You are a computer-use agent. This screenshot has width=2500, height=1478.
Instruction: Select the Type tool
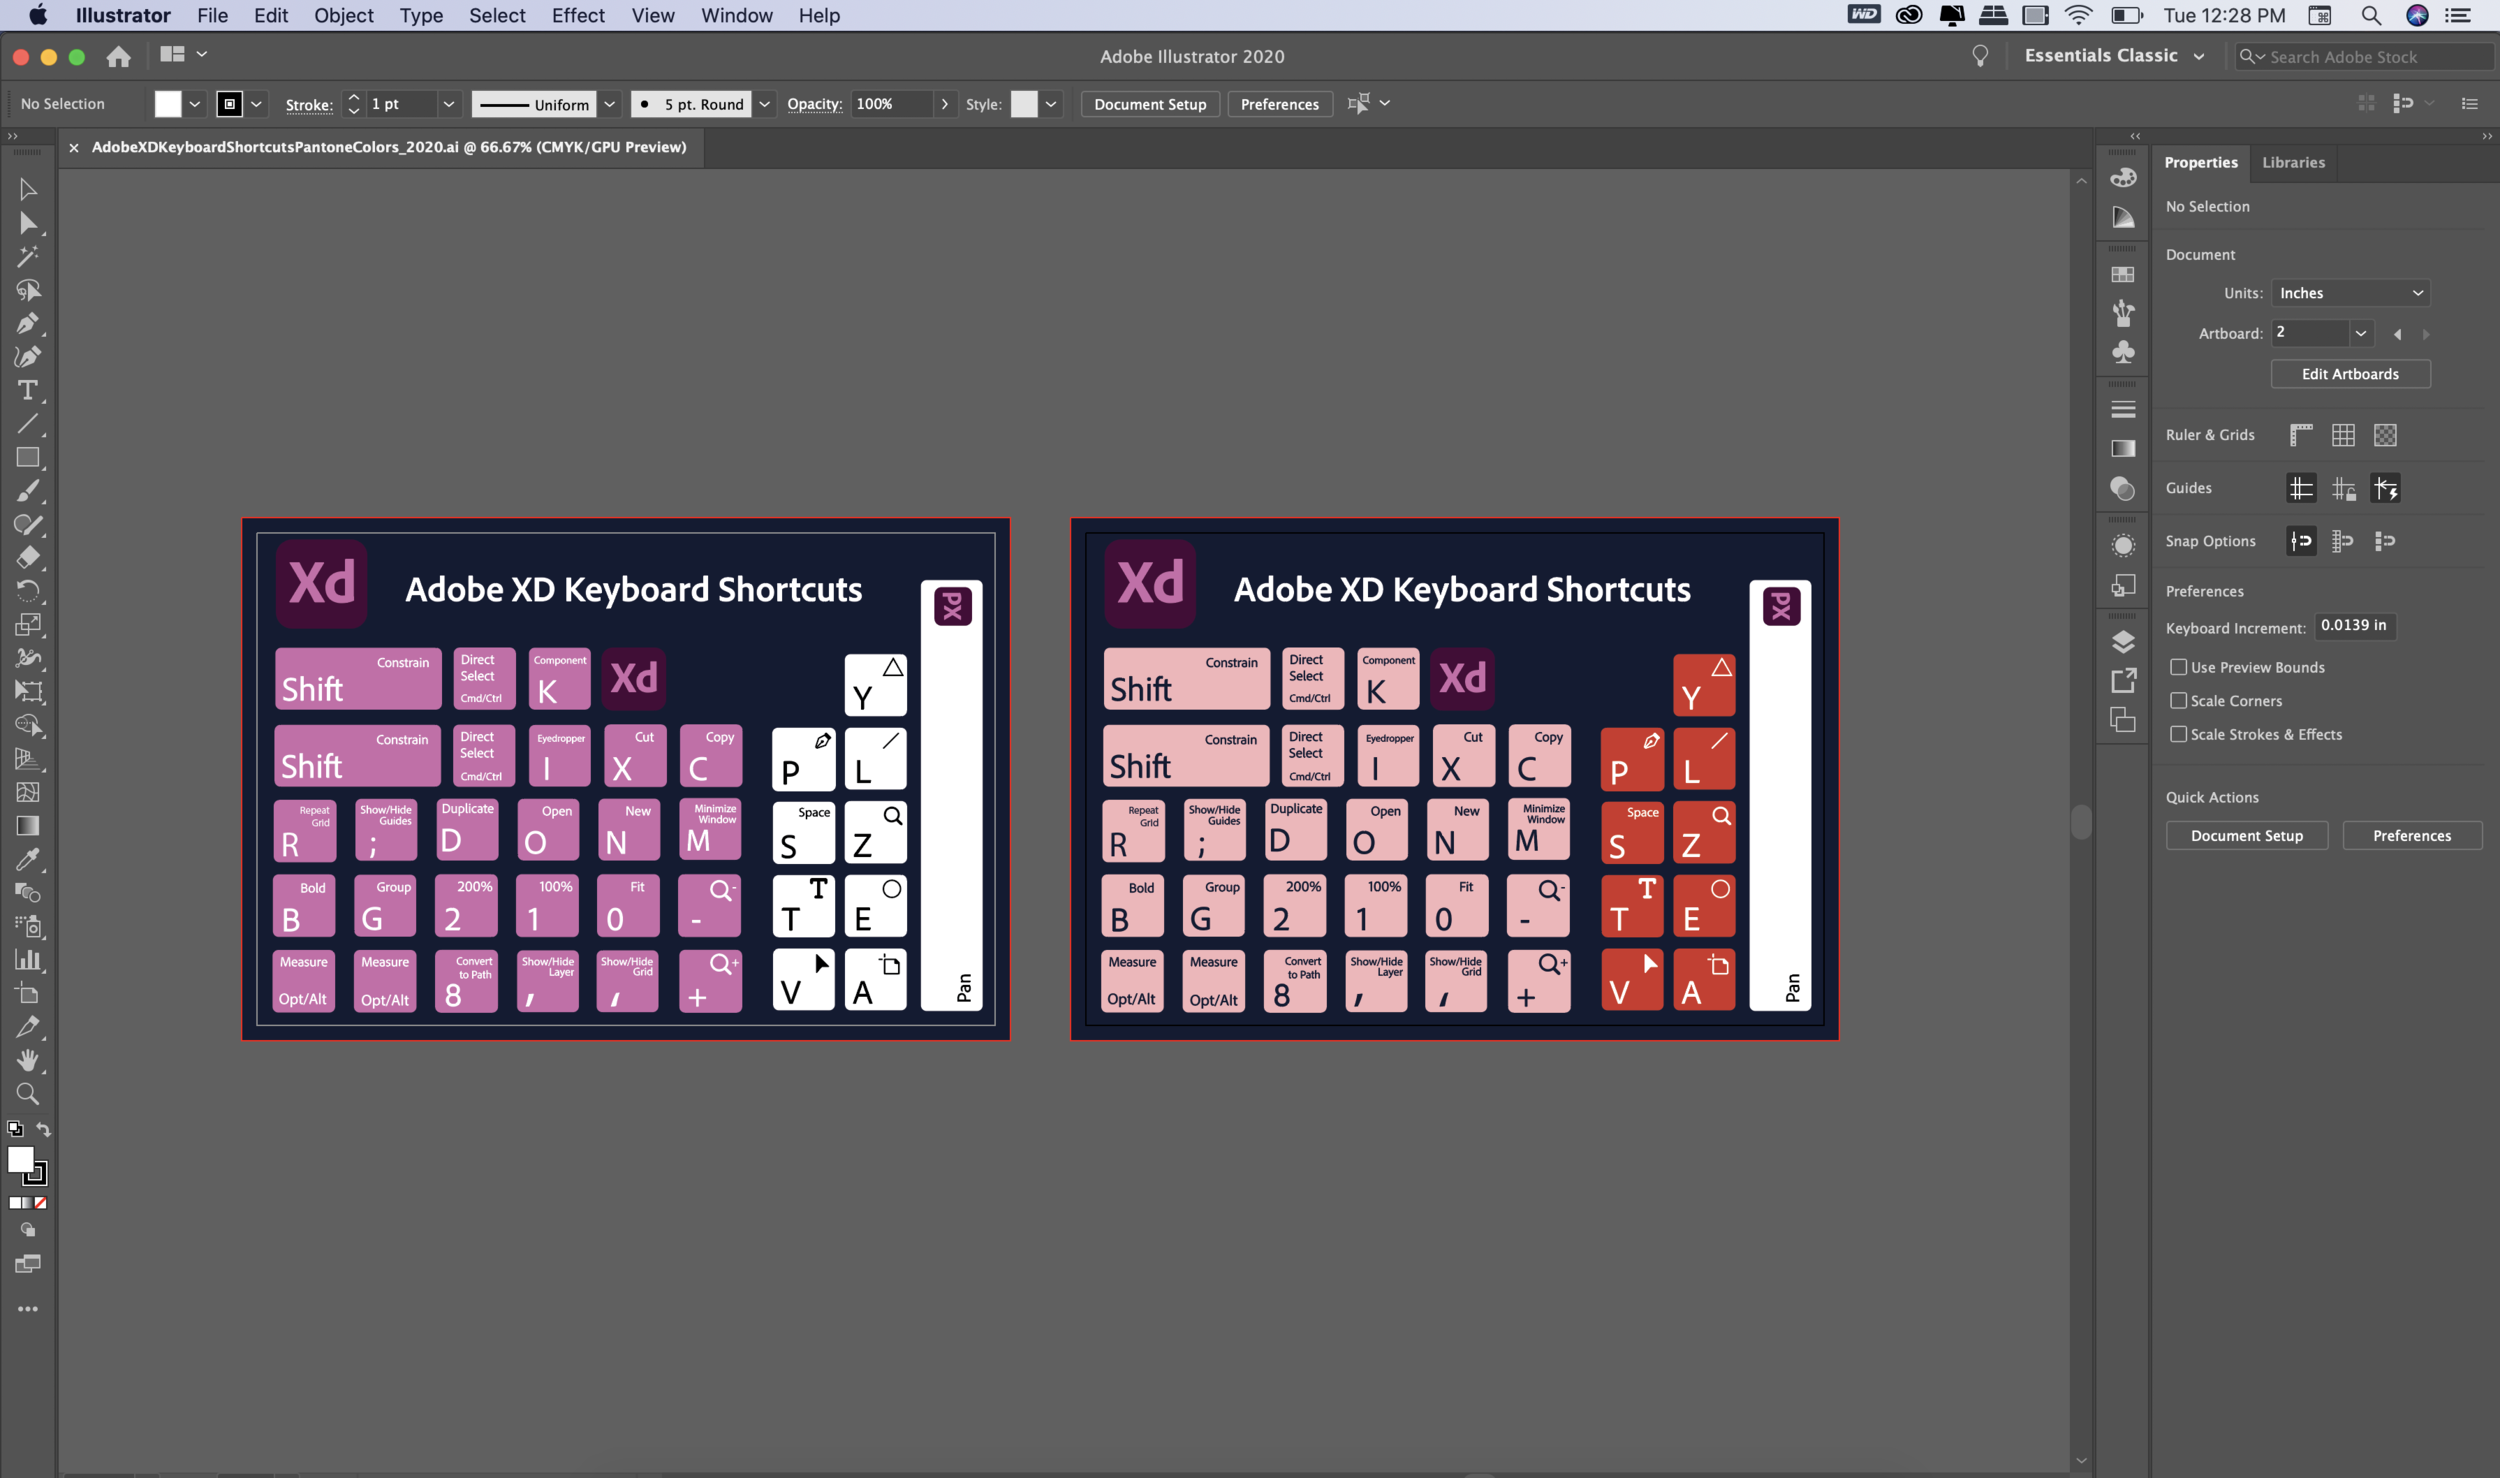[x=28, y=390]
